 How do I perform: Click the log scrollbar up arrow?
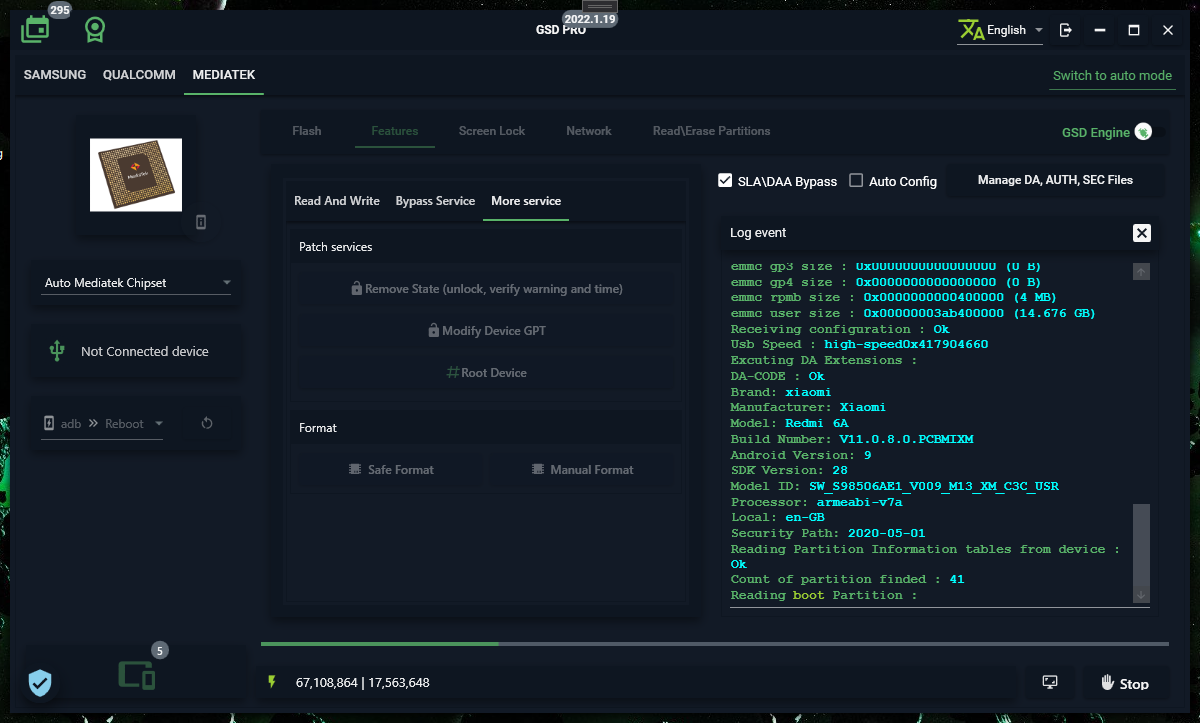point(1142,272)
